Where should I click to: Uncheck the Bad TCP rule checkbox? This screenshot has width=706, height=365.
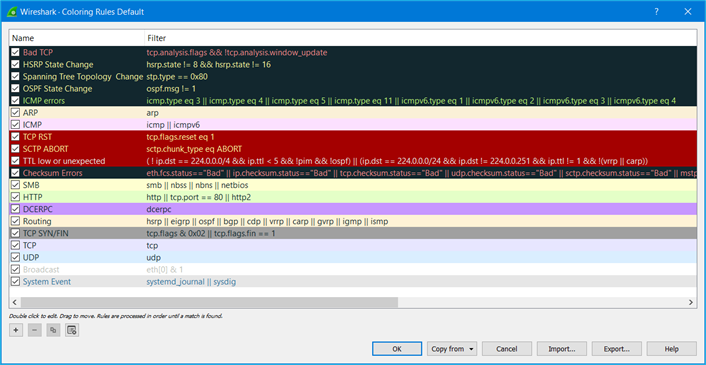click(16, 53)
